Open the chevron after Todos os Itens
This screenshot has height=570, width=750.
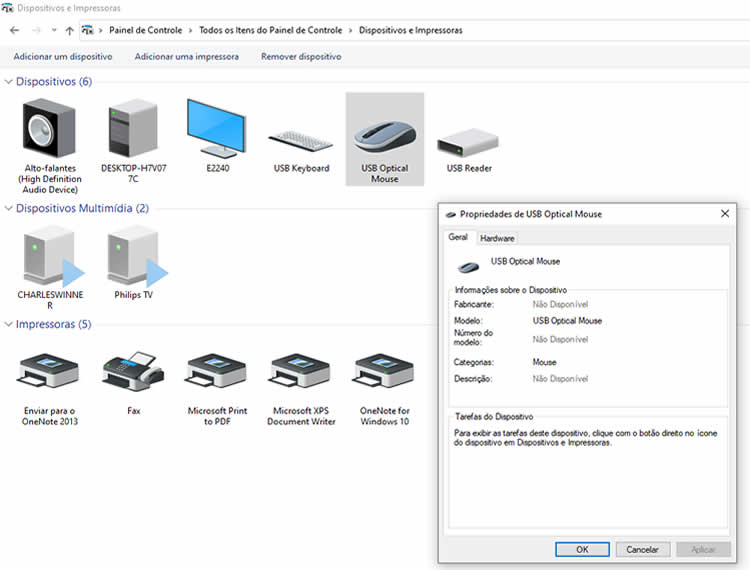tap(350, 31)
